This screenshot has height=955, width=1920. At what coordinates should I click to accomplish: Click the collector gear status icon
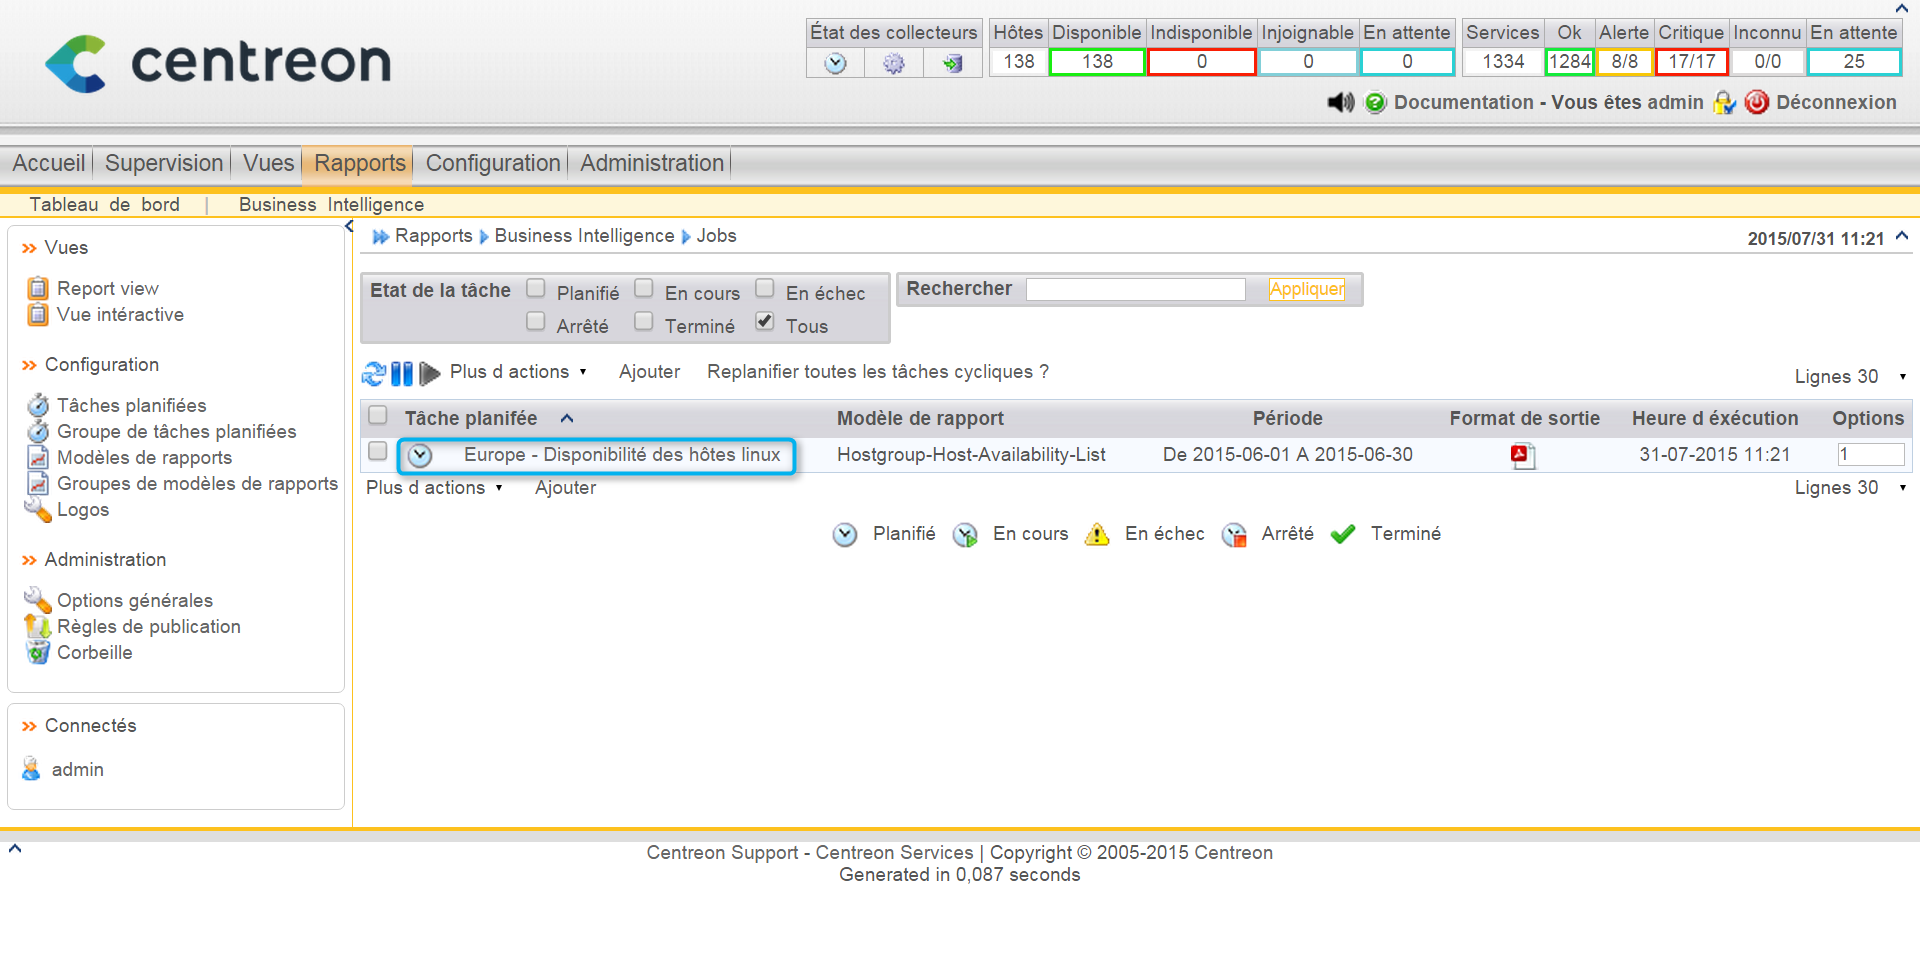[x=893, y=63]
